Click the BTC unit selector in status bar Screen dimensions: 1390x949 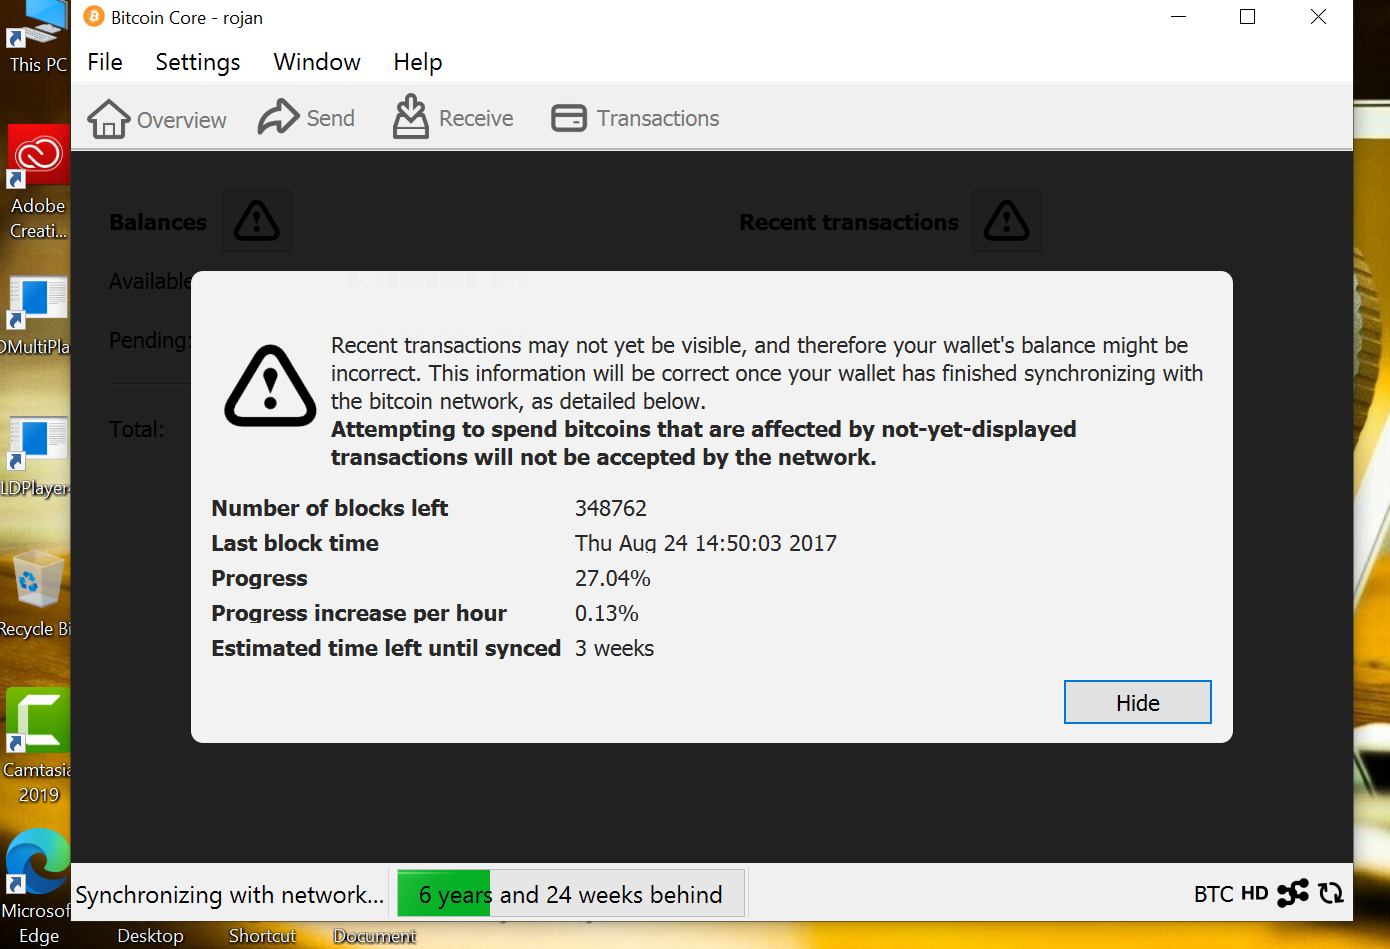click(x=1213, y=894)
